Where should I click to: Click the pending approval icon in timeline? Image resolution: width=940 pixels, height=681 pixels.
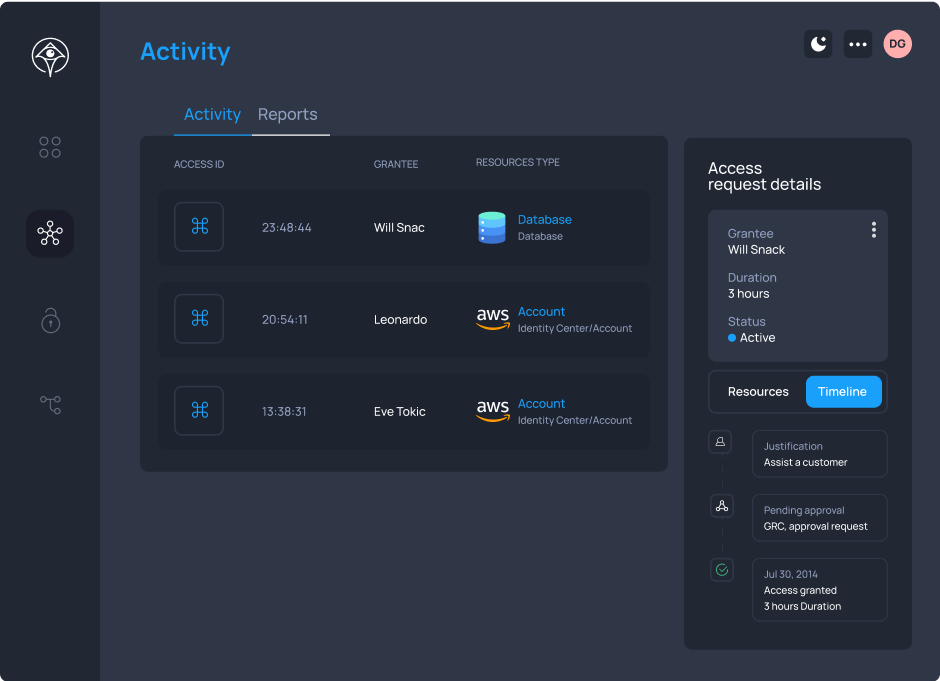(721, 505)
